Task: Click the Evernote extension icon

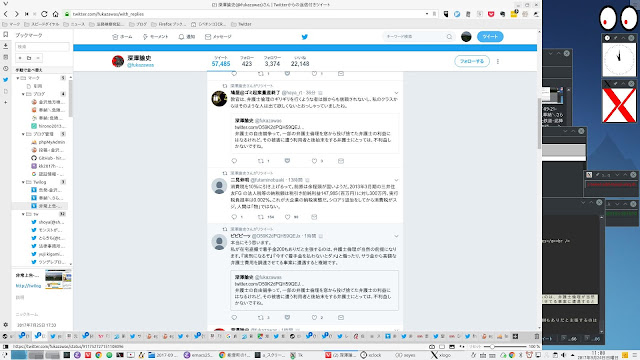Action: click(502, 14)
